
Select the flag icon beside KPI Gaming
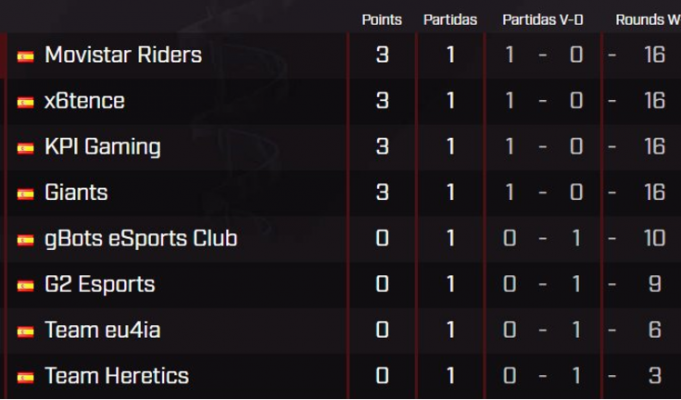tap(26, 149)
